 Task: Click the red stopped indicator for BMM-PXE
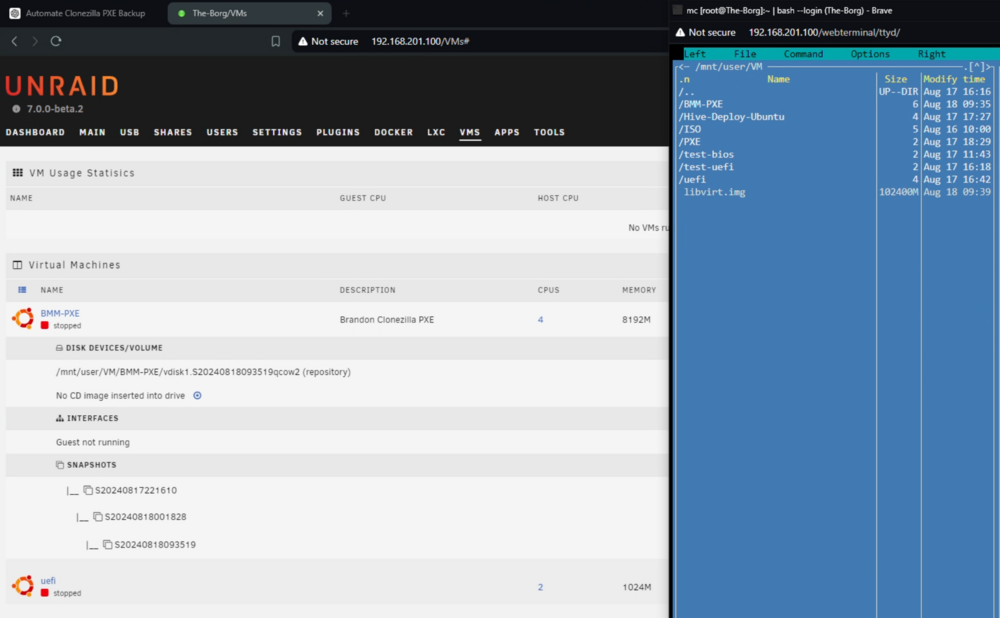coord(45,325)
